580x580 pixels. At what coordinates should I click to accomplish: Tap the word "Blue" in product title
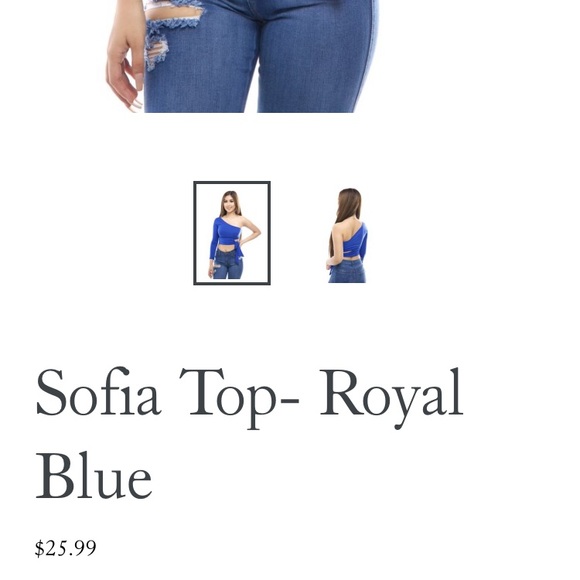(x=94, y=475)
